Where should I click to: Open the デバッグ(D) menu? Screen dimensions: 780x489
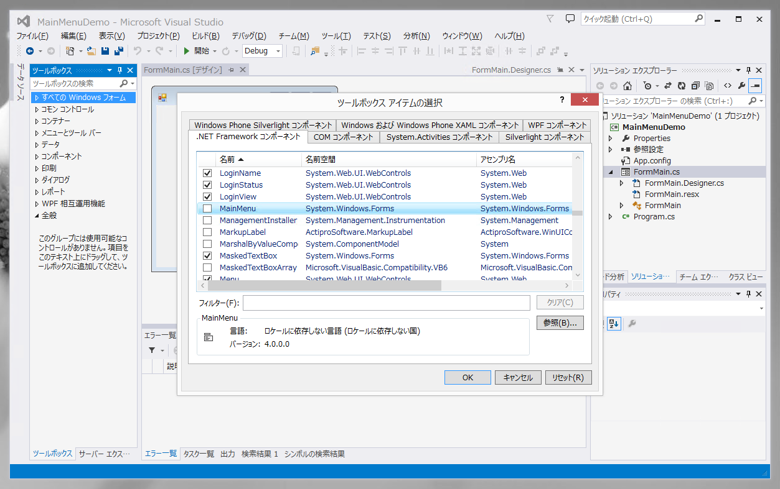pyautogui.click(x=249, y=36)
